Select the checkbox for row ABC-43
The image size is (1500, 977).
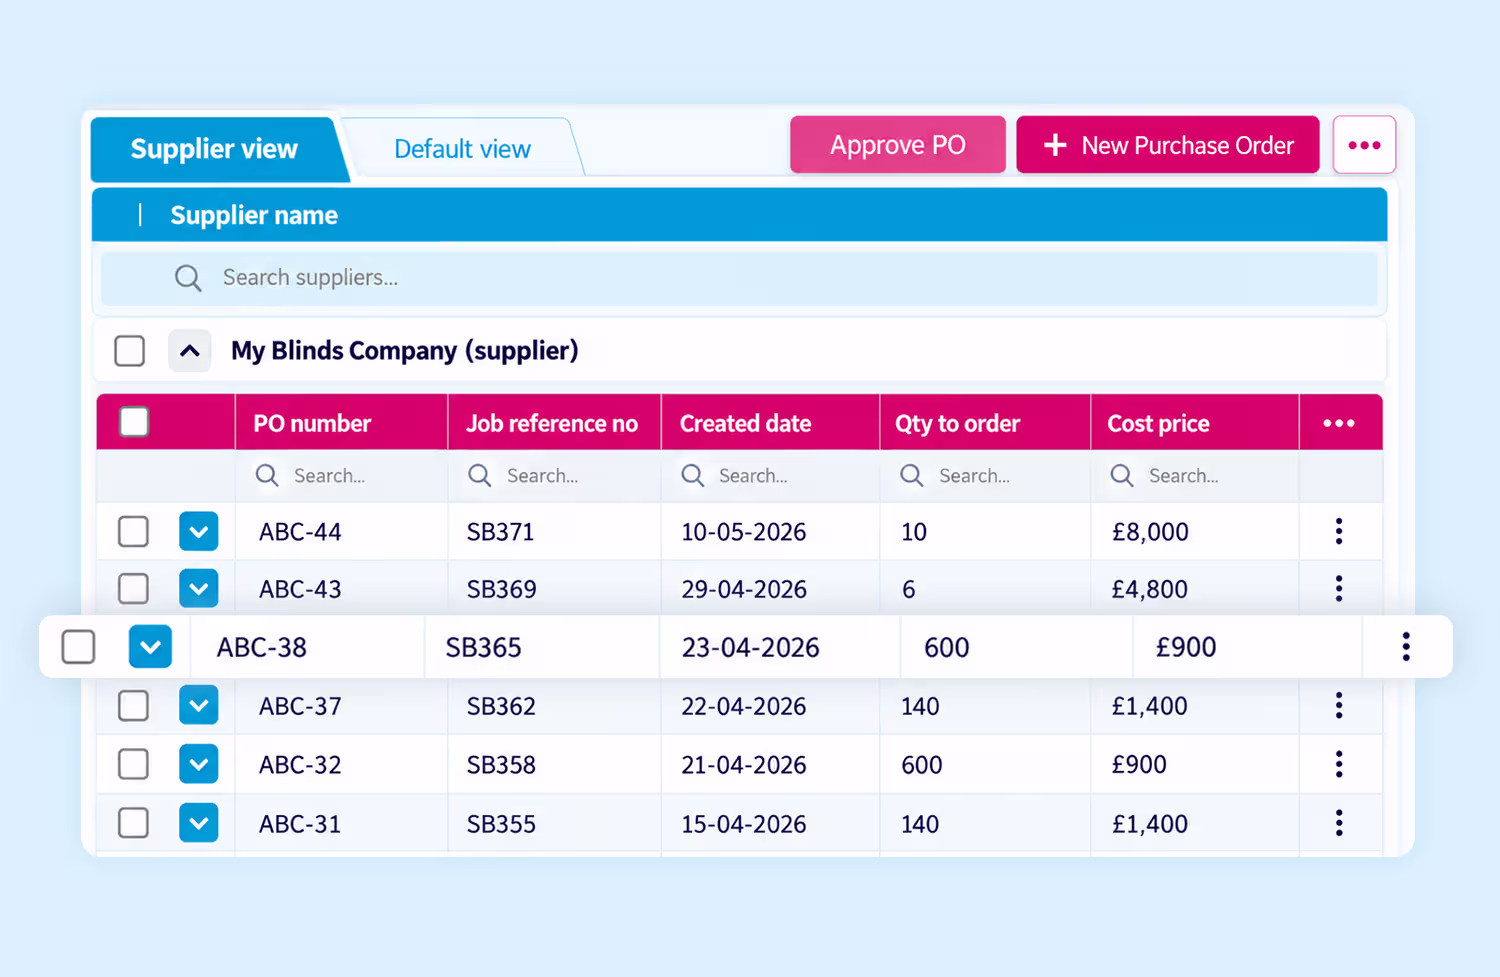(133, 588)
